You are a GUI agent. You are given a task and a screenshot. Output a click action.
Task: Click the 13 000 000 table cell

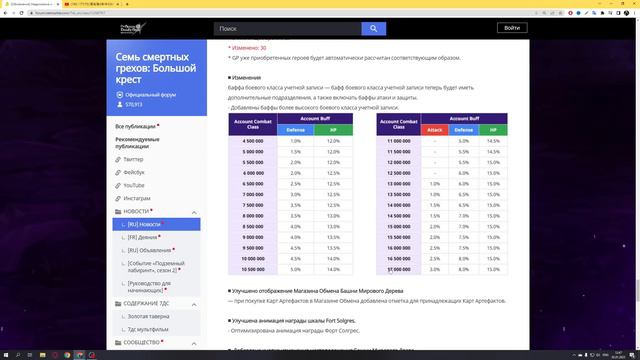click(399, 184)
